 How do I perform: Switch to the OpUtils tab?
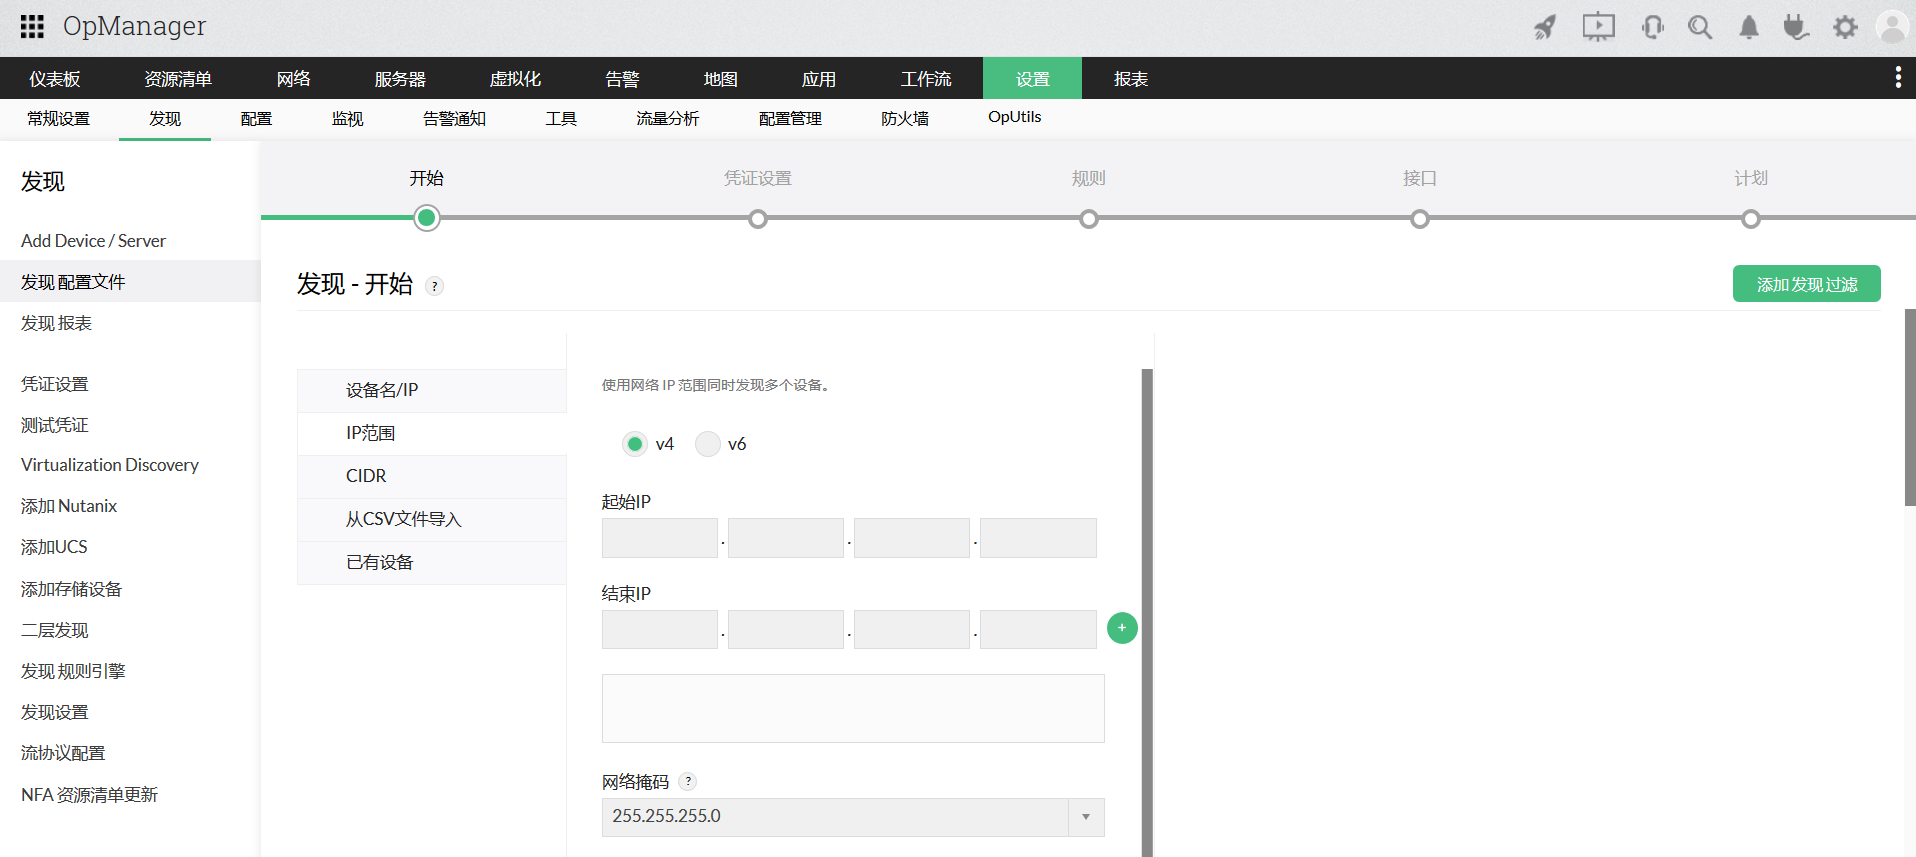click(1014, 117)
